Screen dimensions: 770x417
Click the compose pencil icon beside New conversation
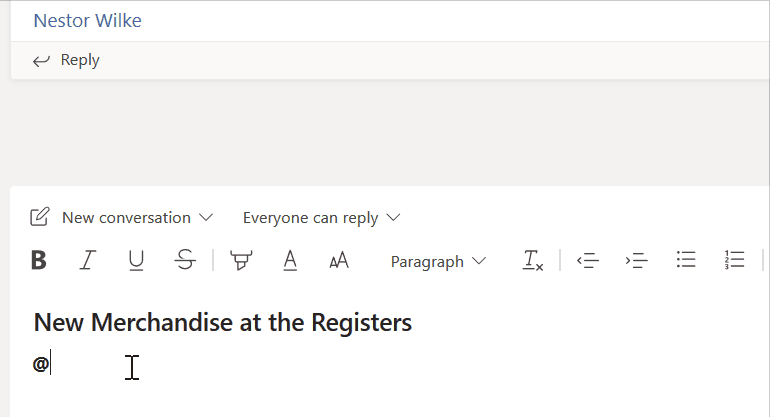40,217
